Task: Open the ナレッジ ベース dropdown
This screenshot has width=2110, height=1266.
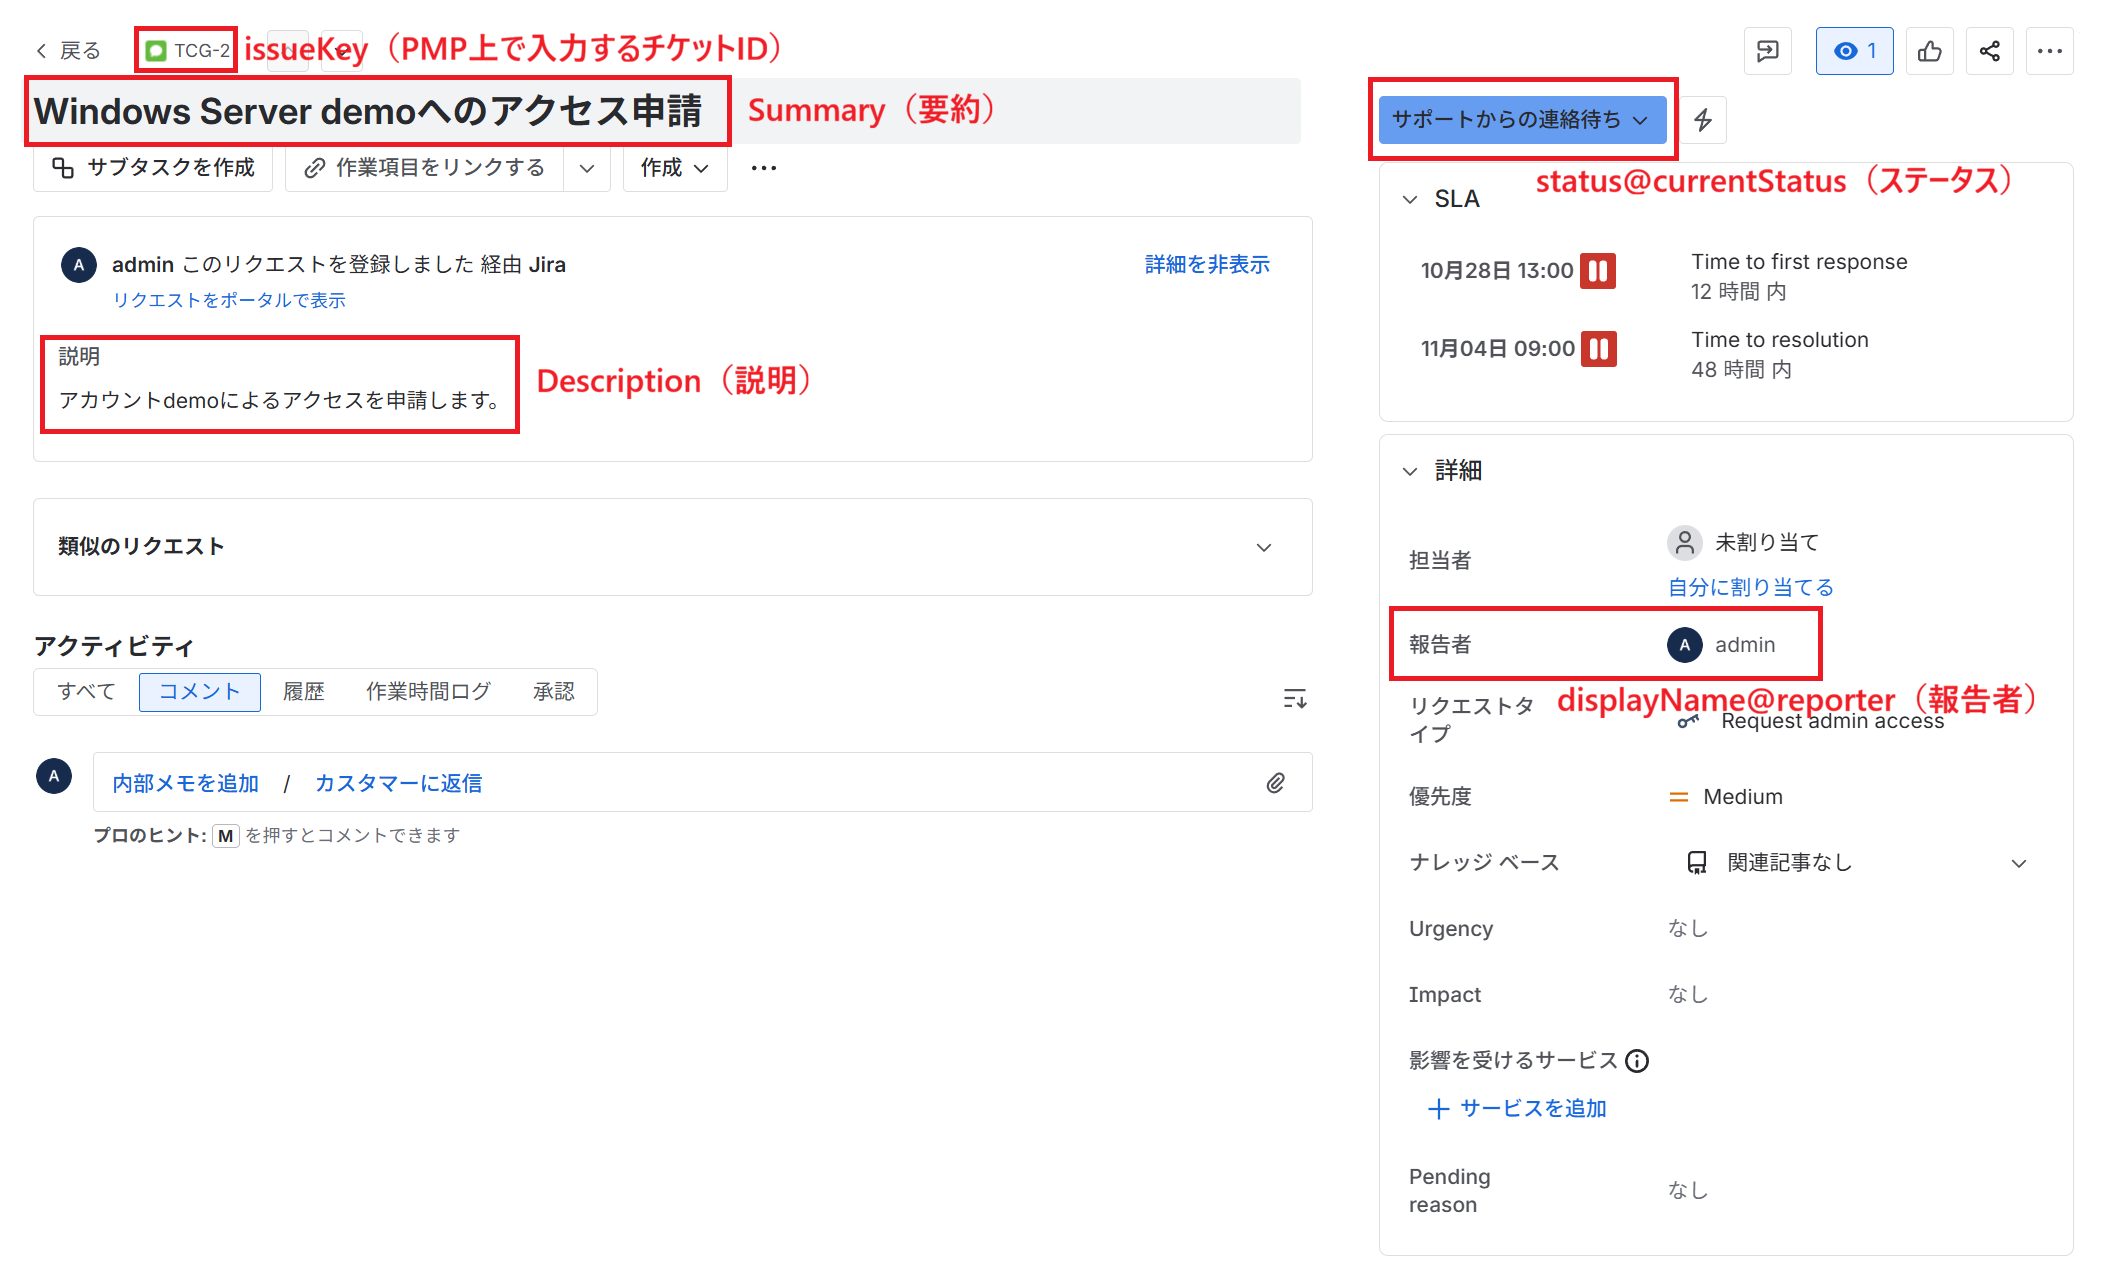Action: coord(2018,863)
